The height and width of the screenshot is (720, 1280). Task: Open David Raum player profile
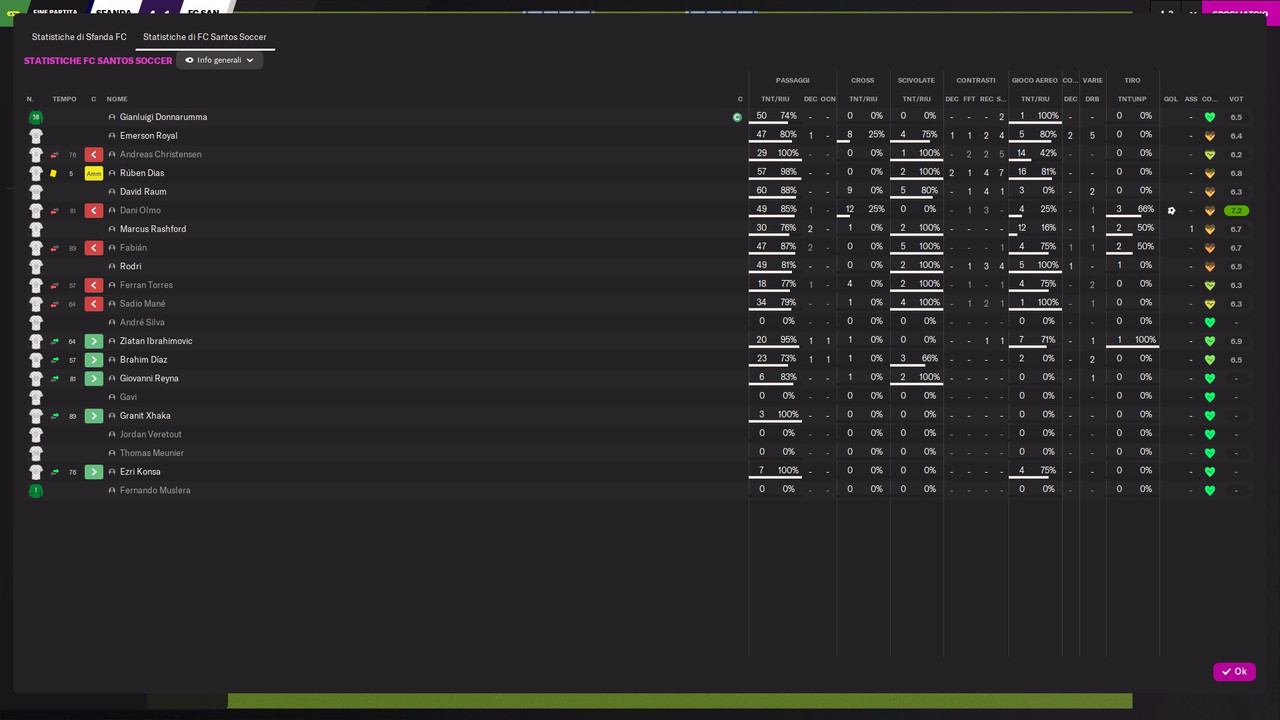143,192
